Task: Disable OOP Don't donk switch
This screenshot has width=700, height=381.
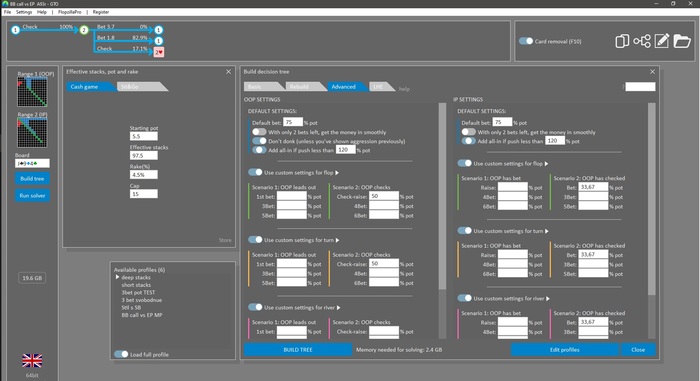Action: pyautogui.click(x=259, y=141)
